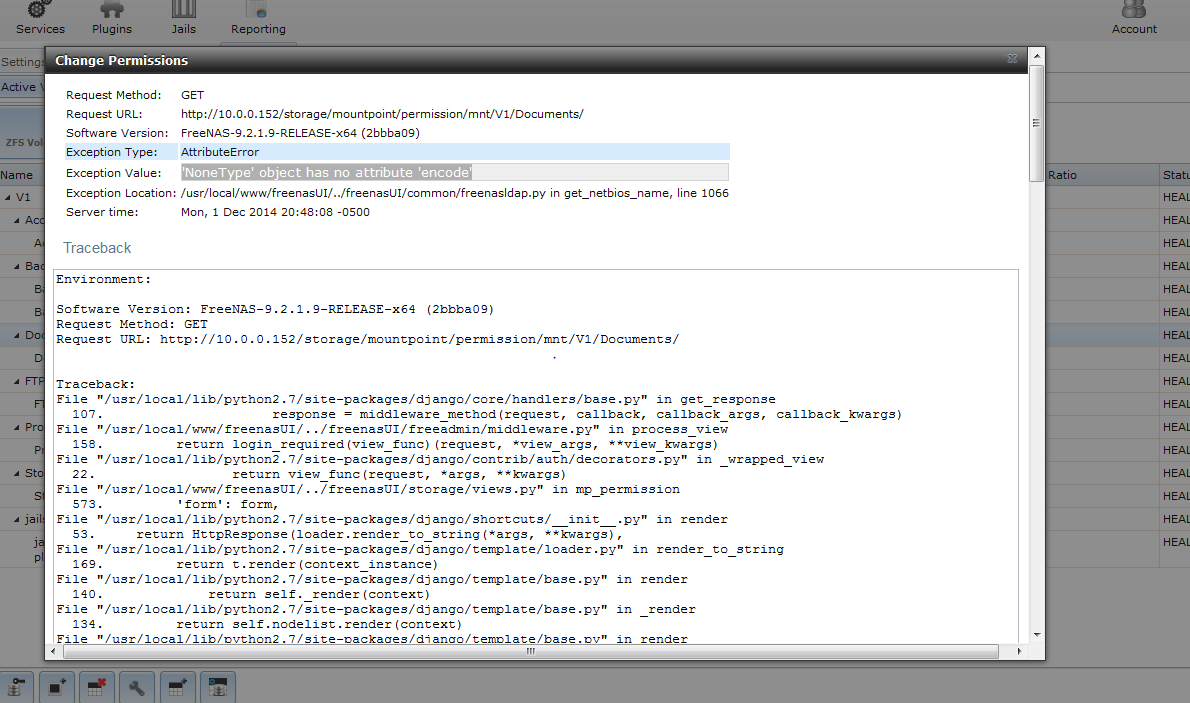The height and width of the screenshot is (703, 1190).
Task: Click the destroy dataset icon with red X
Action: point(96,688)
